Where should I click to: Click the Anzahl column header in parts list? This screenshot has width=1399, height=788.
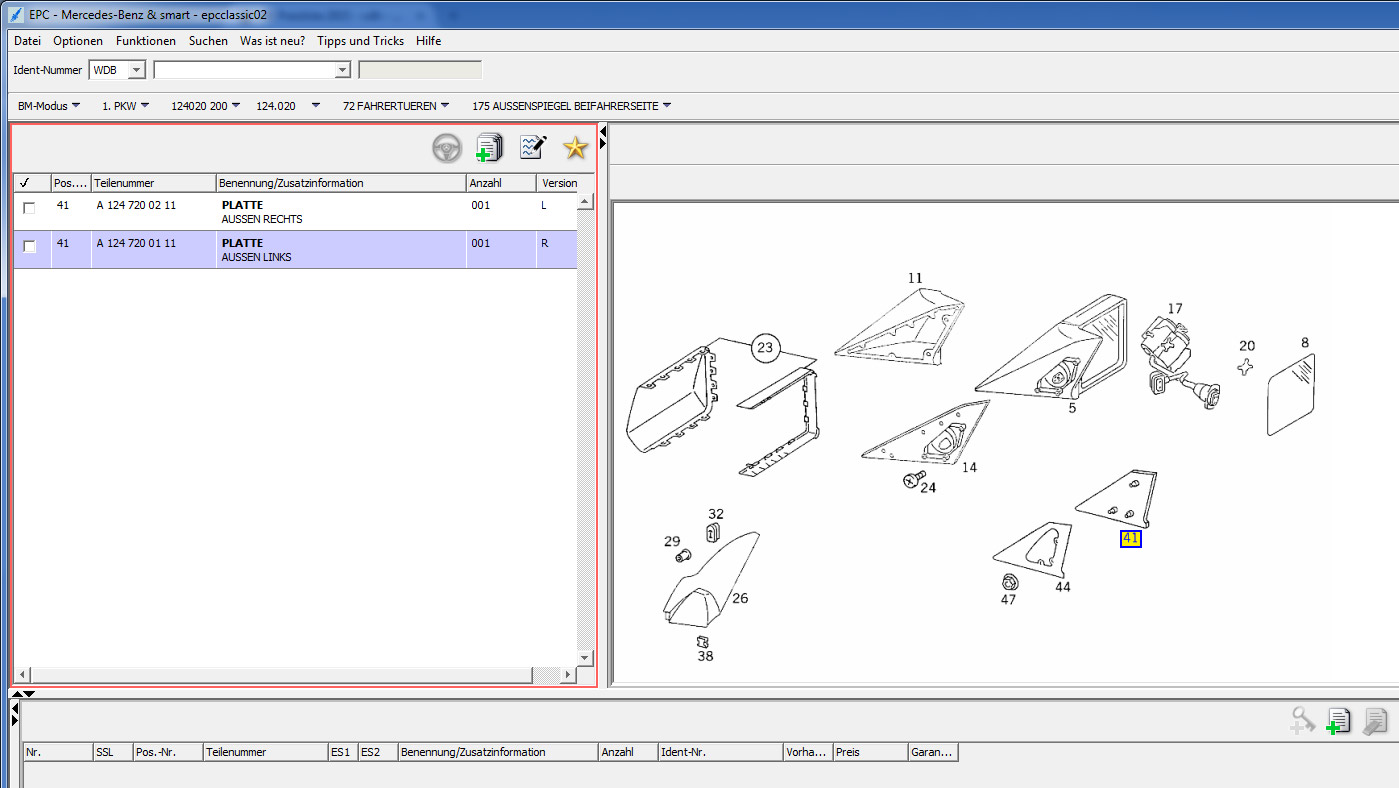pos(501,183)
